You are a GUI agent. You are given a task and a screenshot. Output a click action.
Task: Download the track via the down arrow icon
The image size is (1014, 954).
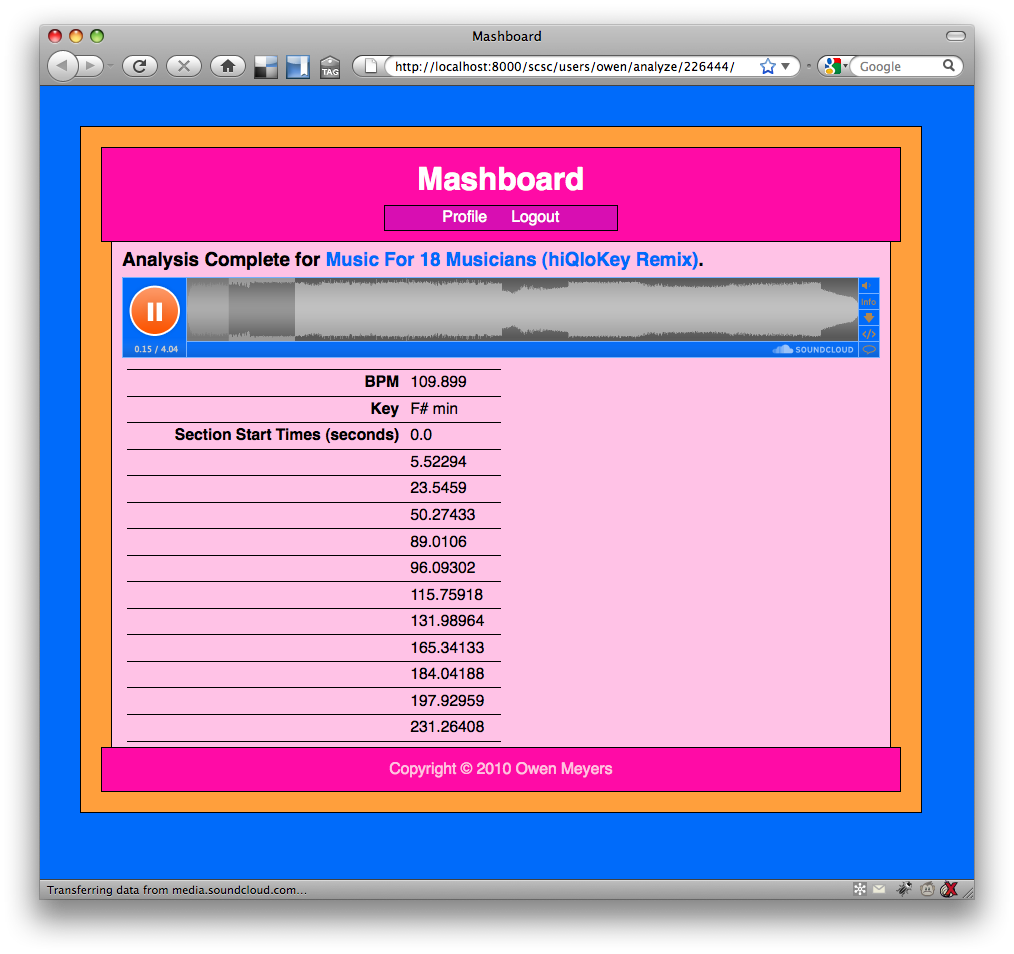click(868, 318)
